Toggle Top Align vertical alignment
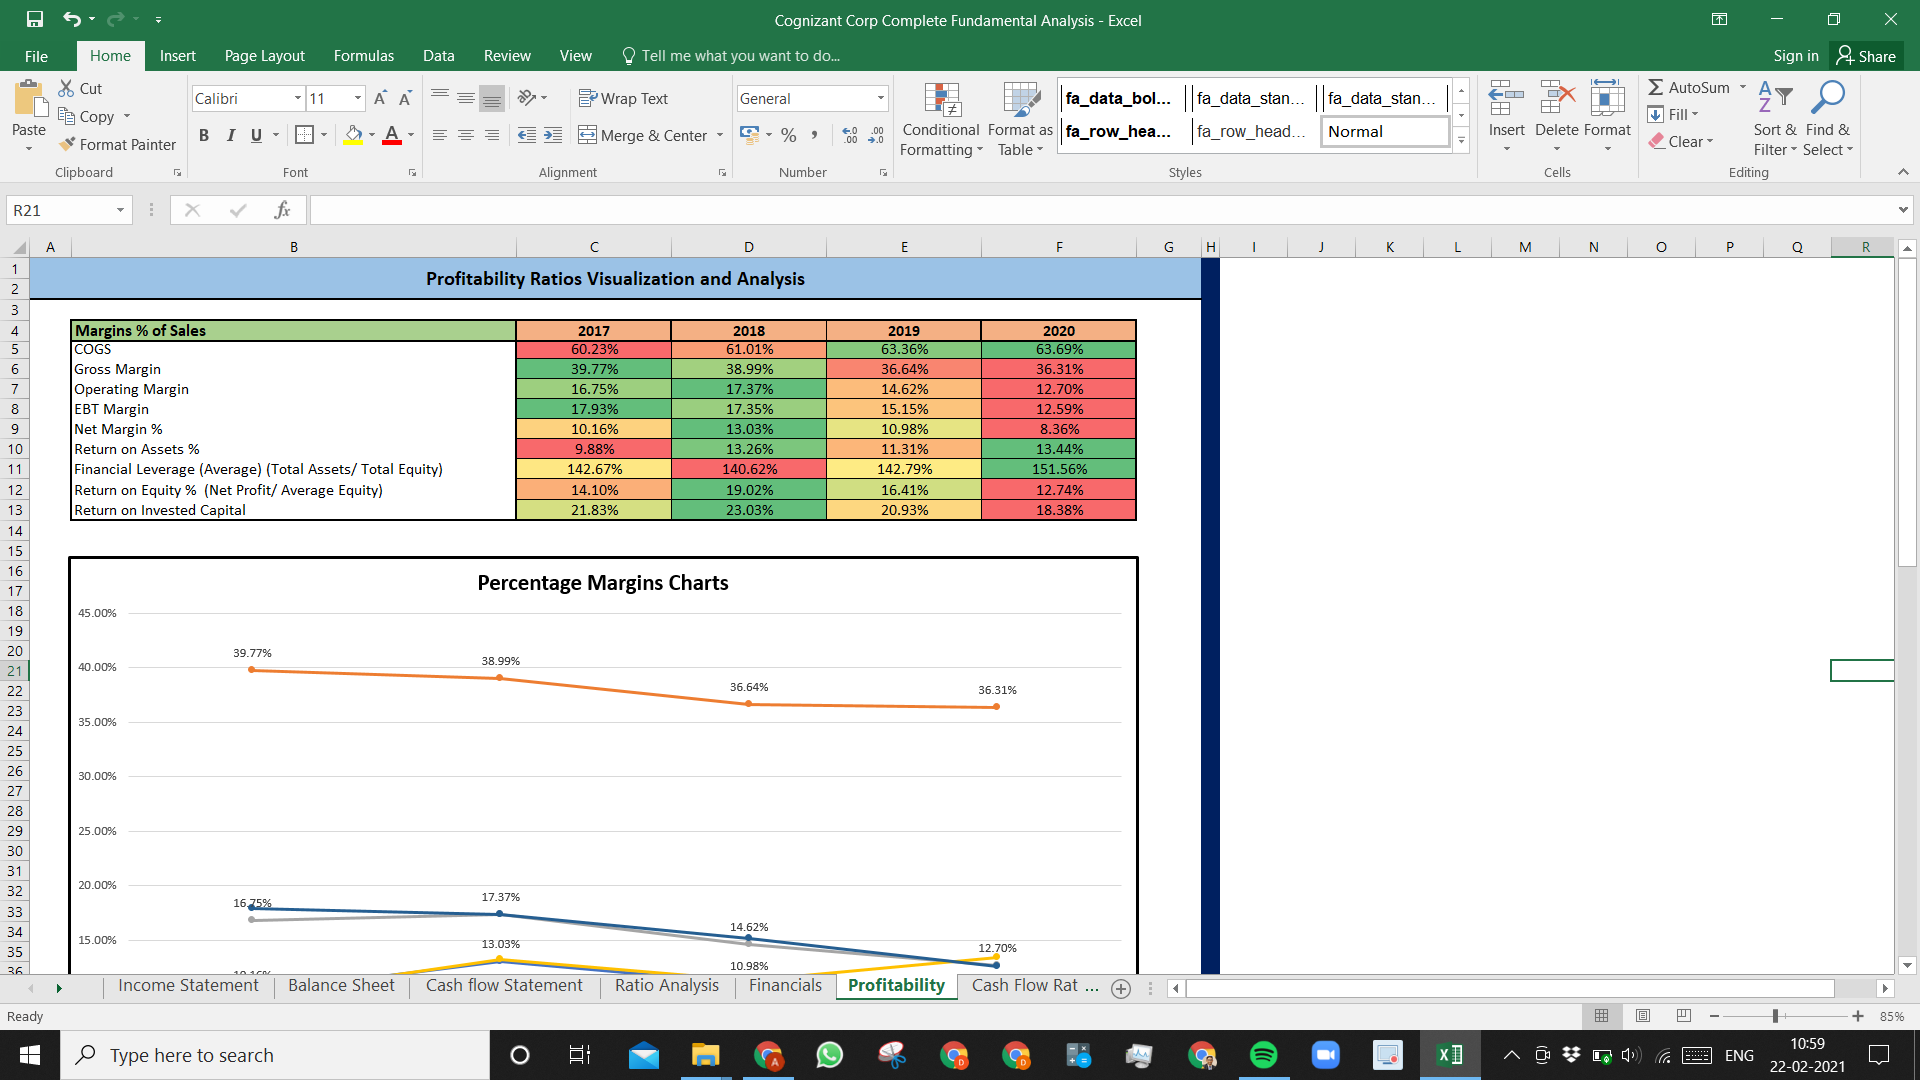This screenshot has height=1080, width=1920. tap(440, 98)
